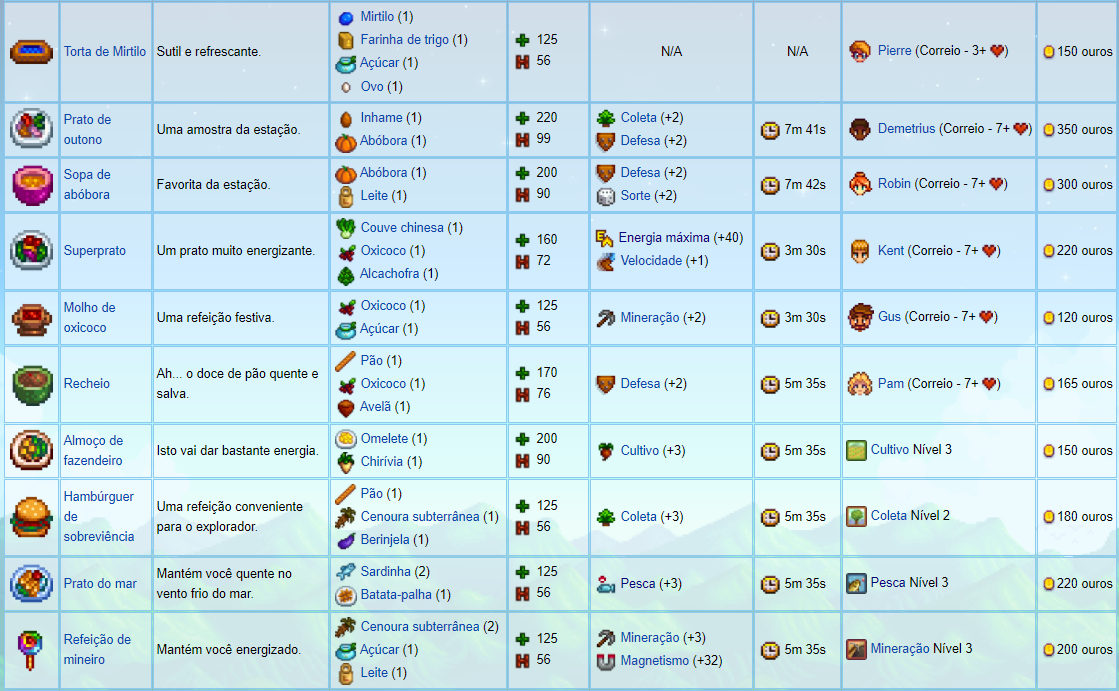The image size is (1119, 691).
Task: Click the Prato do mar dish icon
Action: point(31,583)
